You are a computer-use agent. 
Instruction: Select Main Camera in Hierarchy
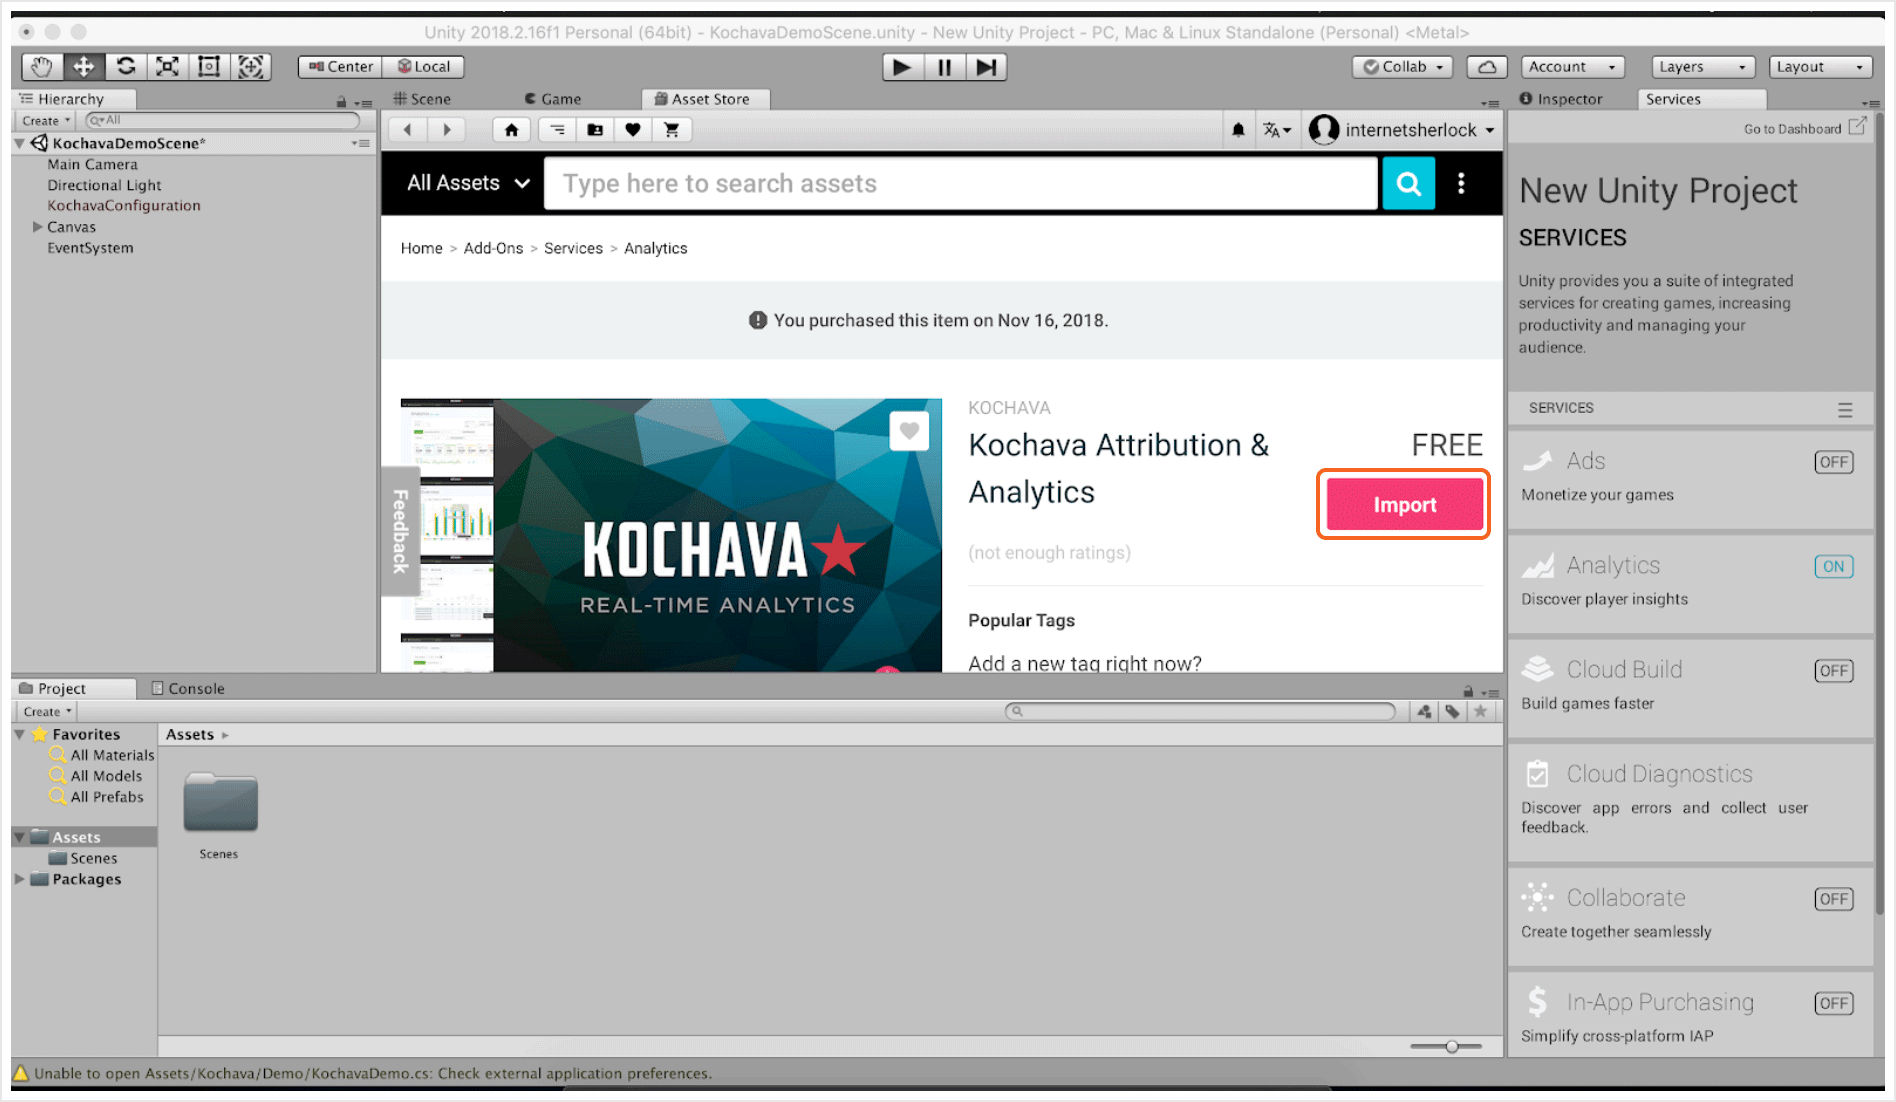92,165
